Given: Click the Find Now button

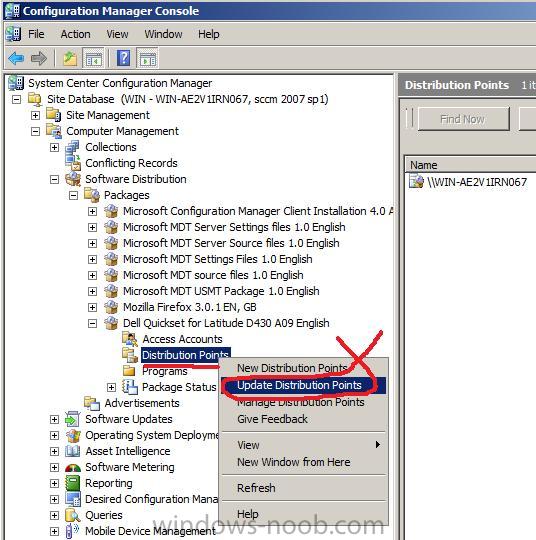Looking at the screenshot, I should 463,119.
